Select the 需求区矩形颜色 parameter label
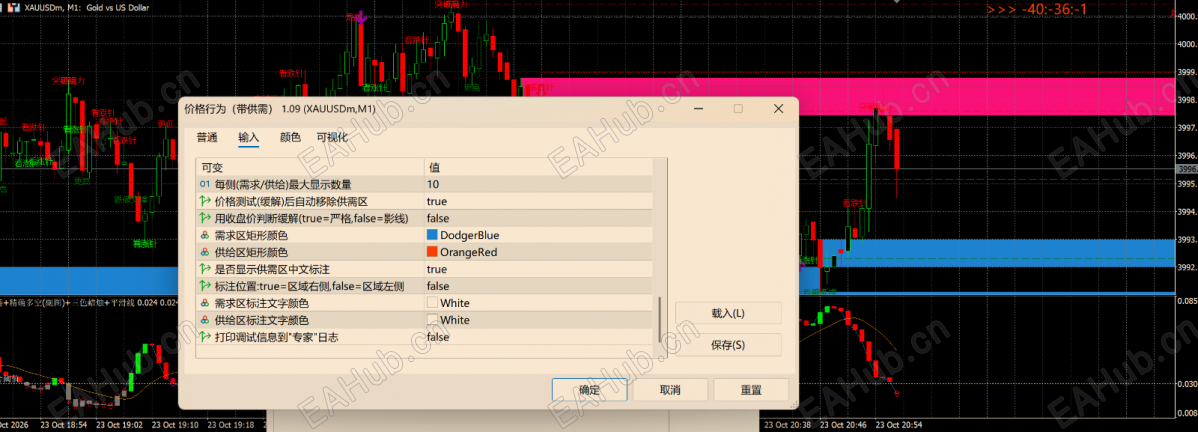1198x432 pixels. click(x=251, y=235)
